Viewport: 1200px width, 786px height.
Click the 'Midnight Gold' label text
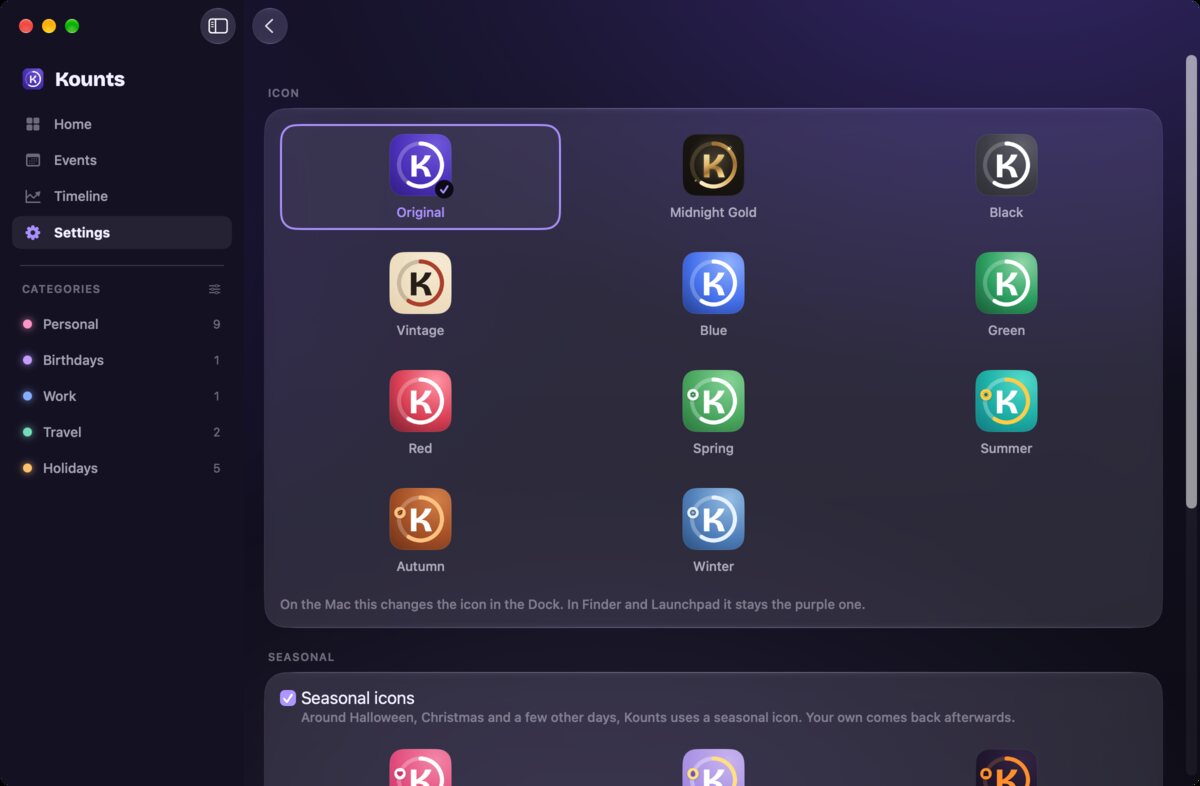coord(713,212)
